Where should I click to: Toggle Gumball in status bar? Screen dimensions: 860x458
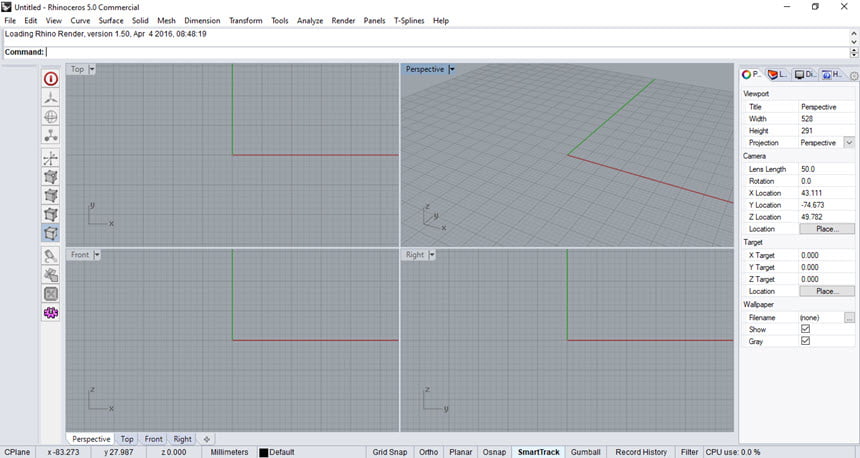(x=585, y=452)
